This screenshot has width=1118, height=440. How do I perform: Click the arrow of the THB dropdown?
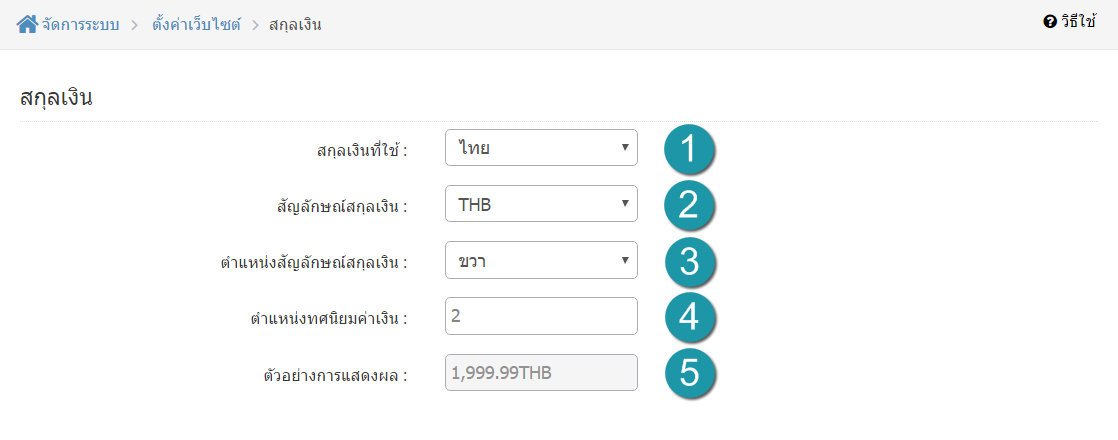click(625, 204)
